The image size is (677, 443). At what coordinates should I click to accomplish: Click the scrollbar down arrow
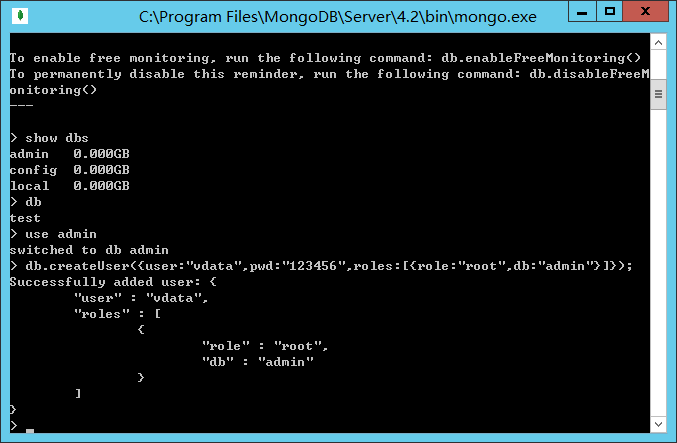coord(658,424)
